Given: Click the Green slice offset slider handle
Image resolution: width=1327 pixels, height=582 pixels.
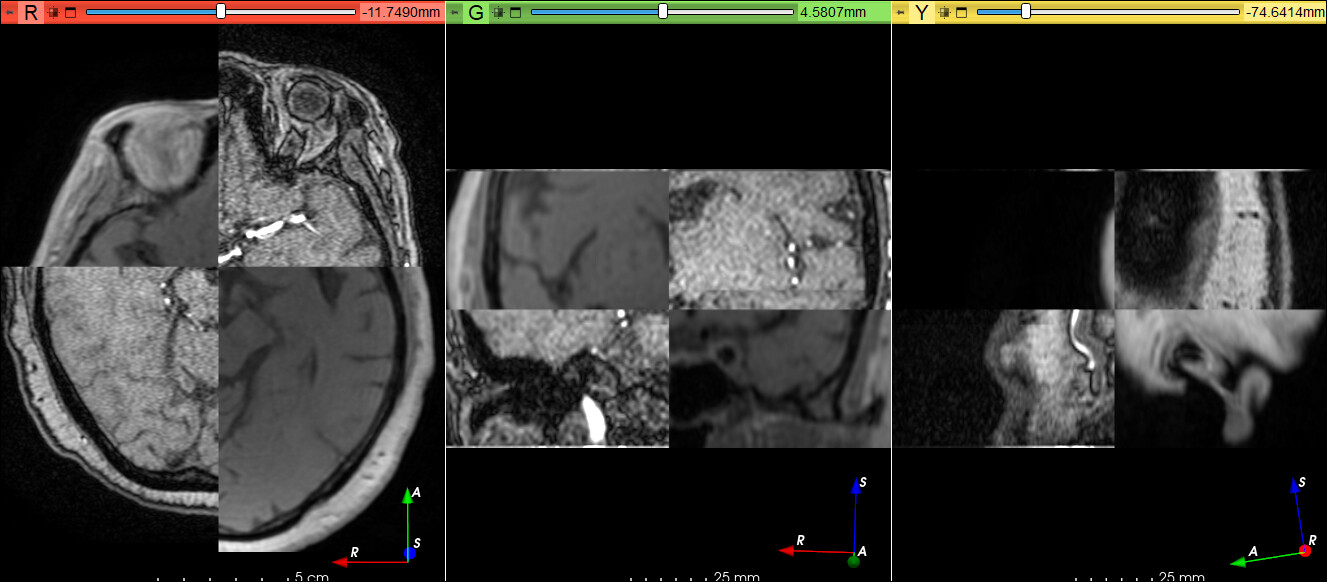Looking at the screenshot, I should [663, 12].
